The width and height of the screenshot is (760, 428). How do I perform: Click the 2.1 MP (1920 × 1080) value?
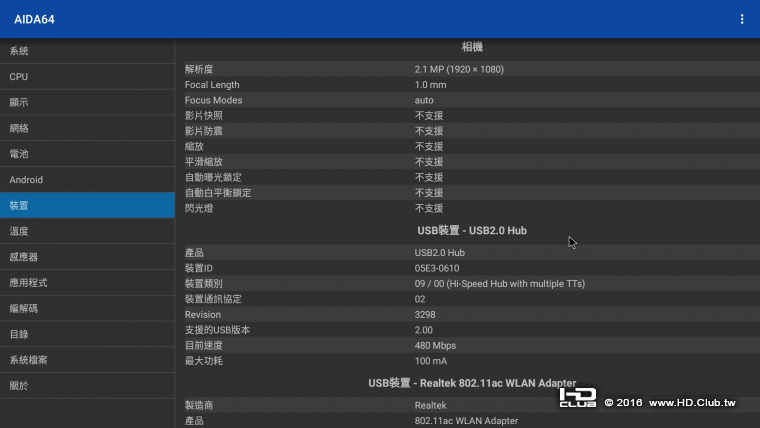coord(459,69)
